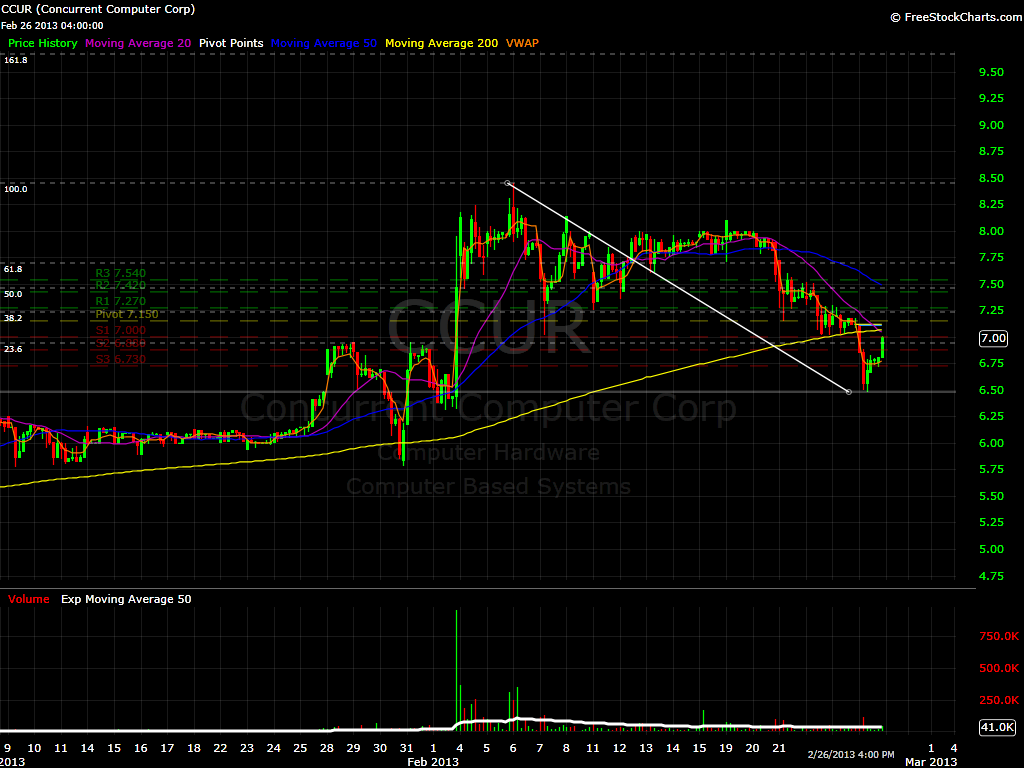Click the current price 7.00 tag
Image resolution: width=1024 pixels, height=768 pixels.
(993, 338)
